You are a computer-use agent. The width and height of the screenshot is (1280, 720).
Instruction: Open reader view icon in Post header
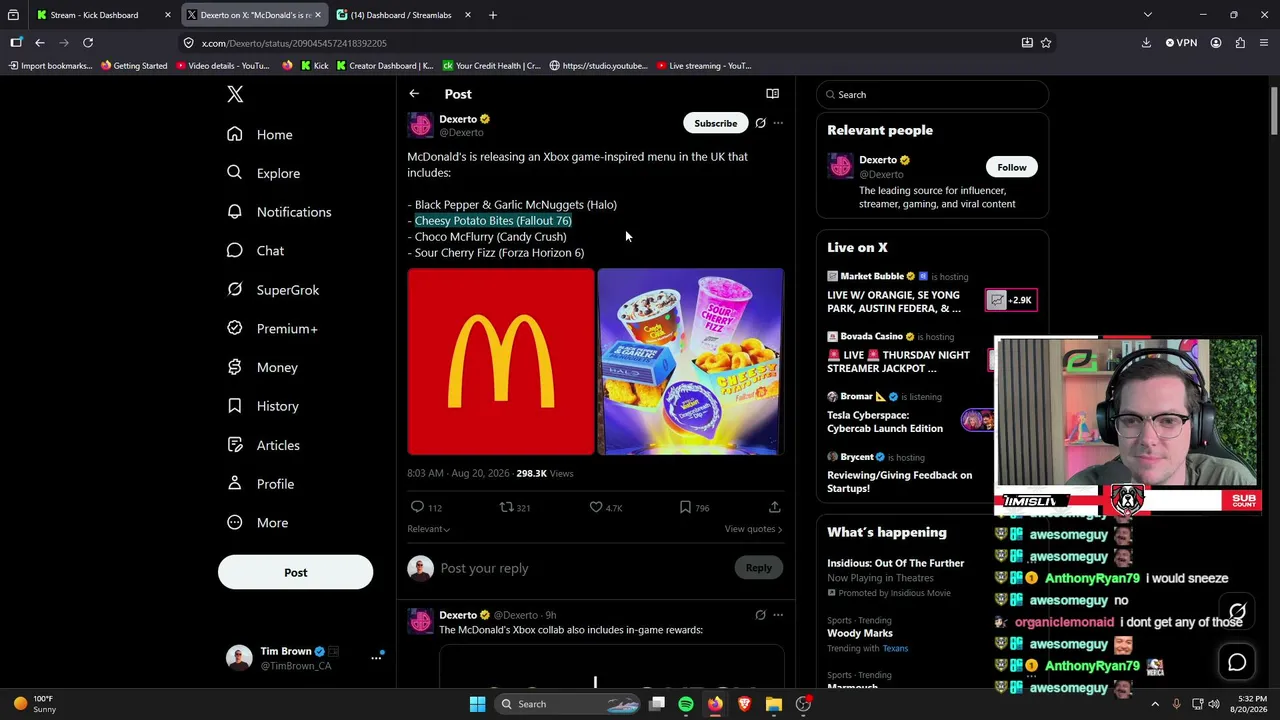click(773, 94)
